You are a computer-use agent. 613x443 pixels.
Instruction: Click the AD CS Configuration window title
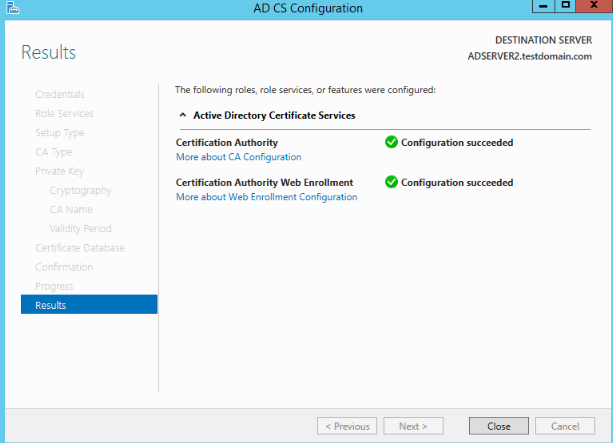click(308, 8)
